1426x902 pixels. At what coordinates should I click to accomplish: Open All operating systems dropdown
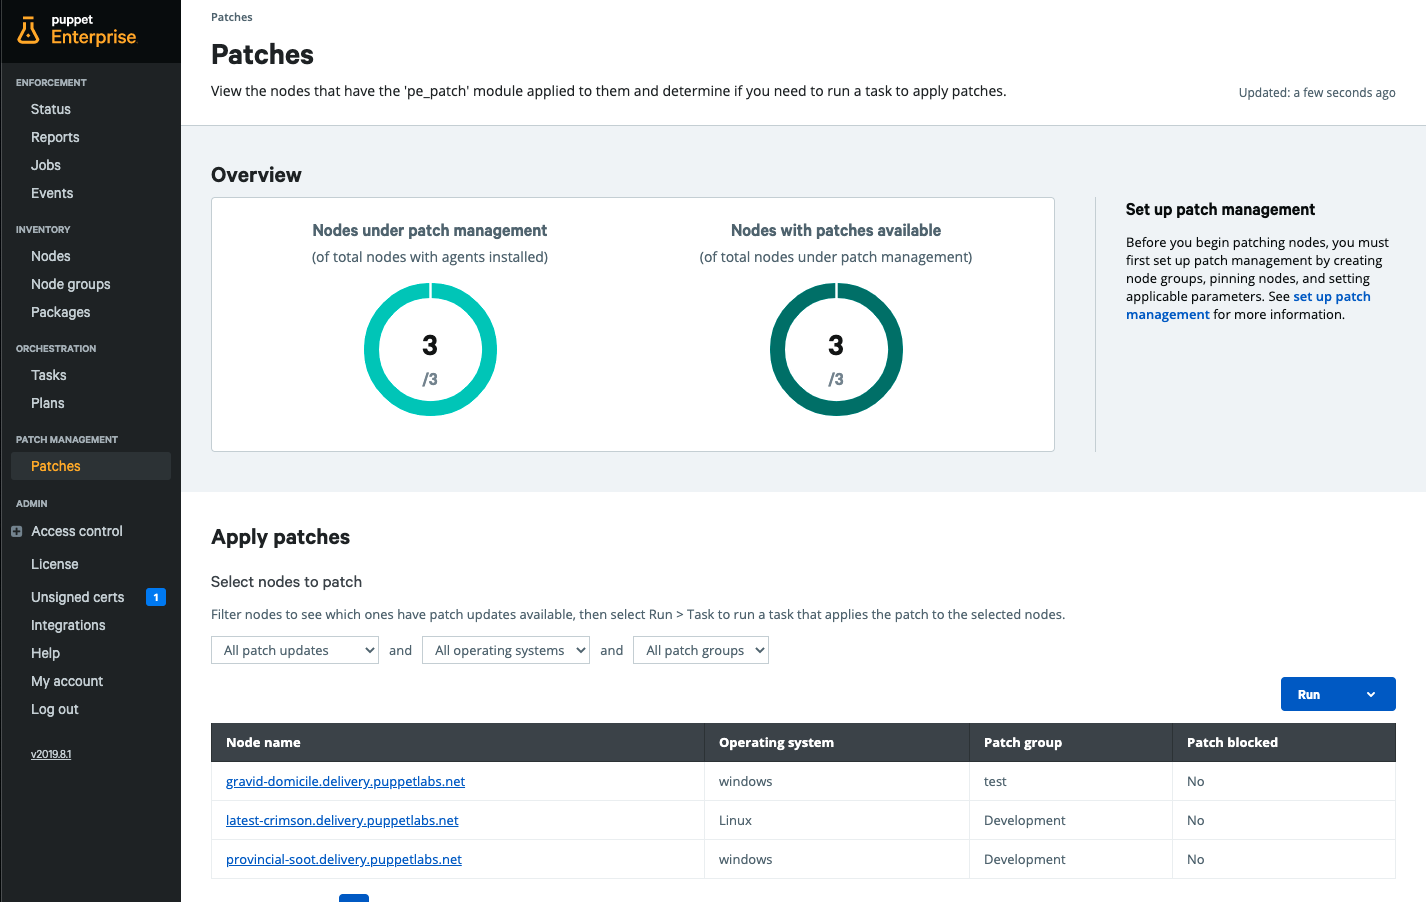pyautogui.click(x=506, y=650)
